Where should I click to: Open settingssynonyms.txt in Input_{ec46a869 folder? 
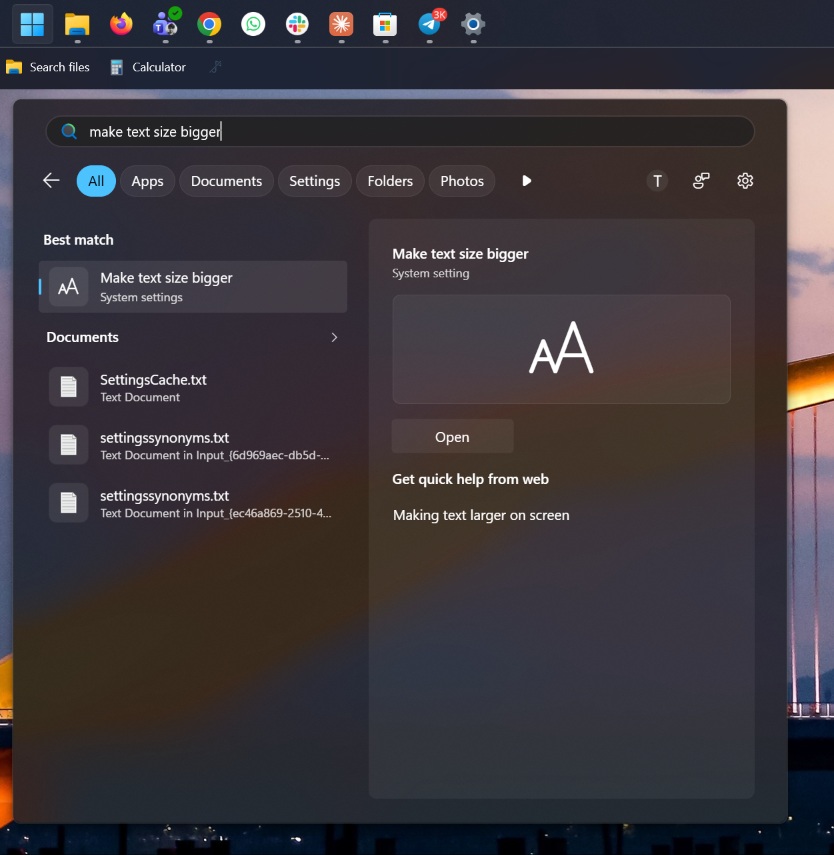pyautogui.click(x=193, y=503)
